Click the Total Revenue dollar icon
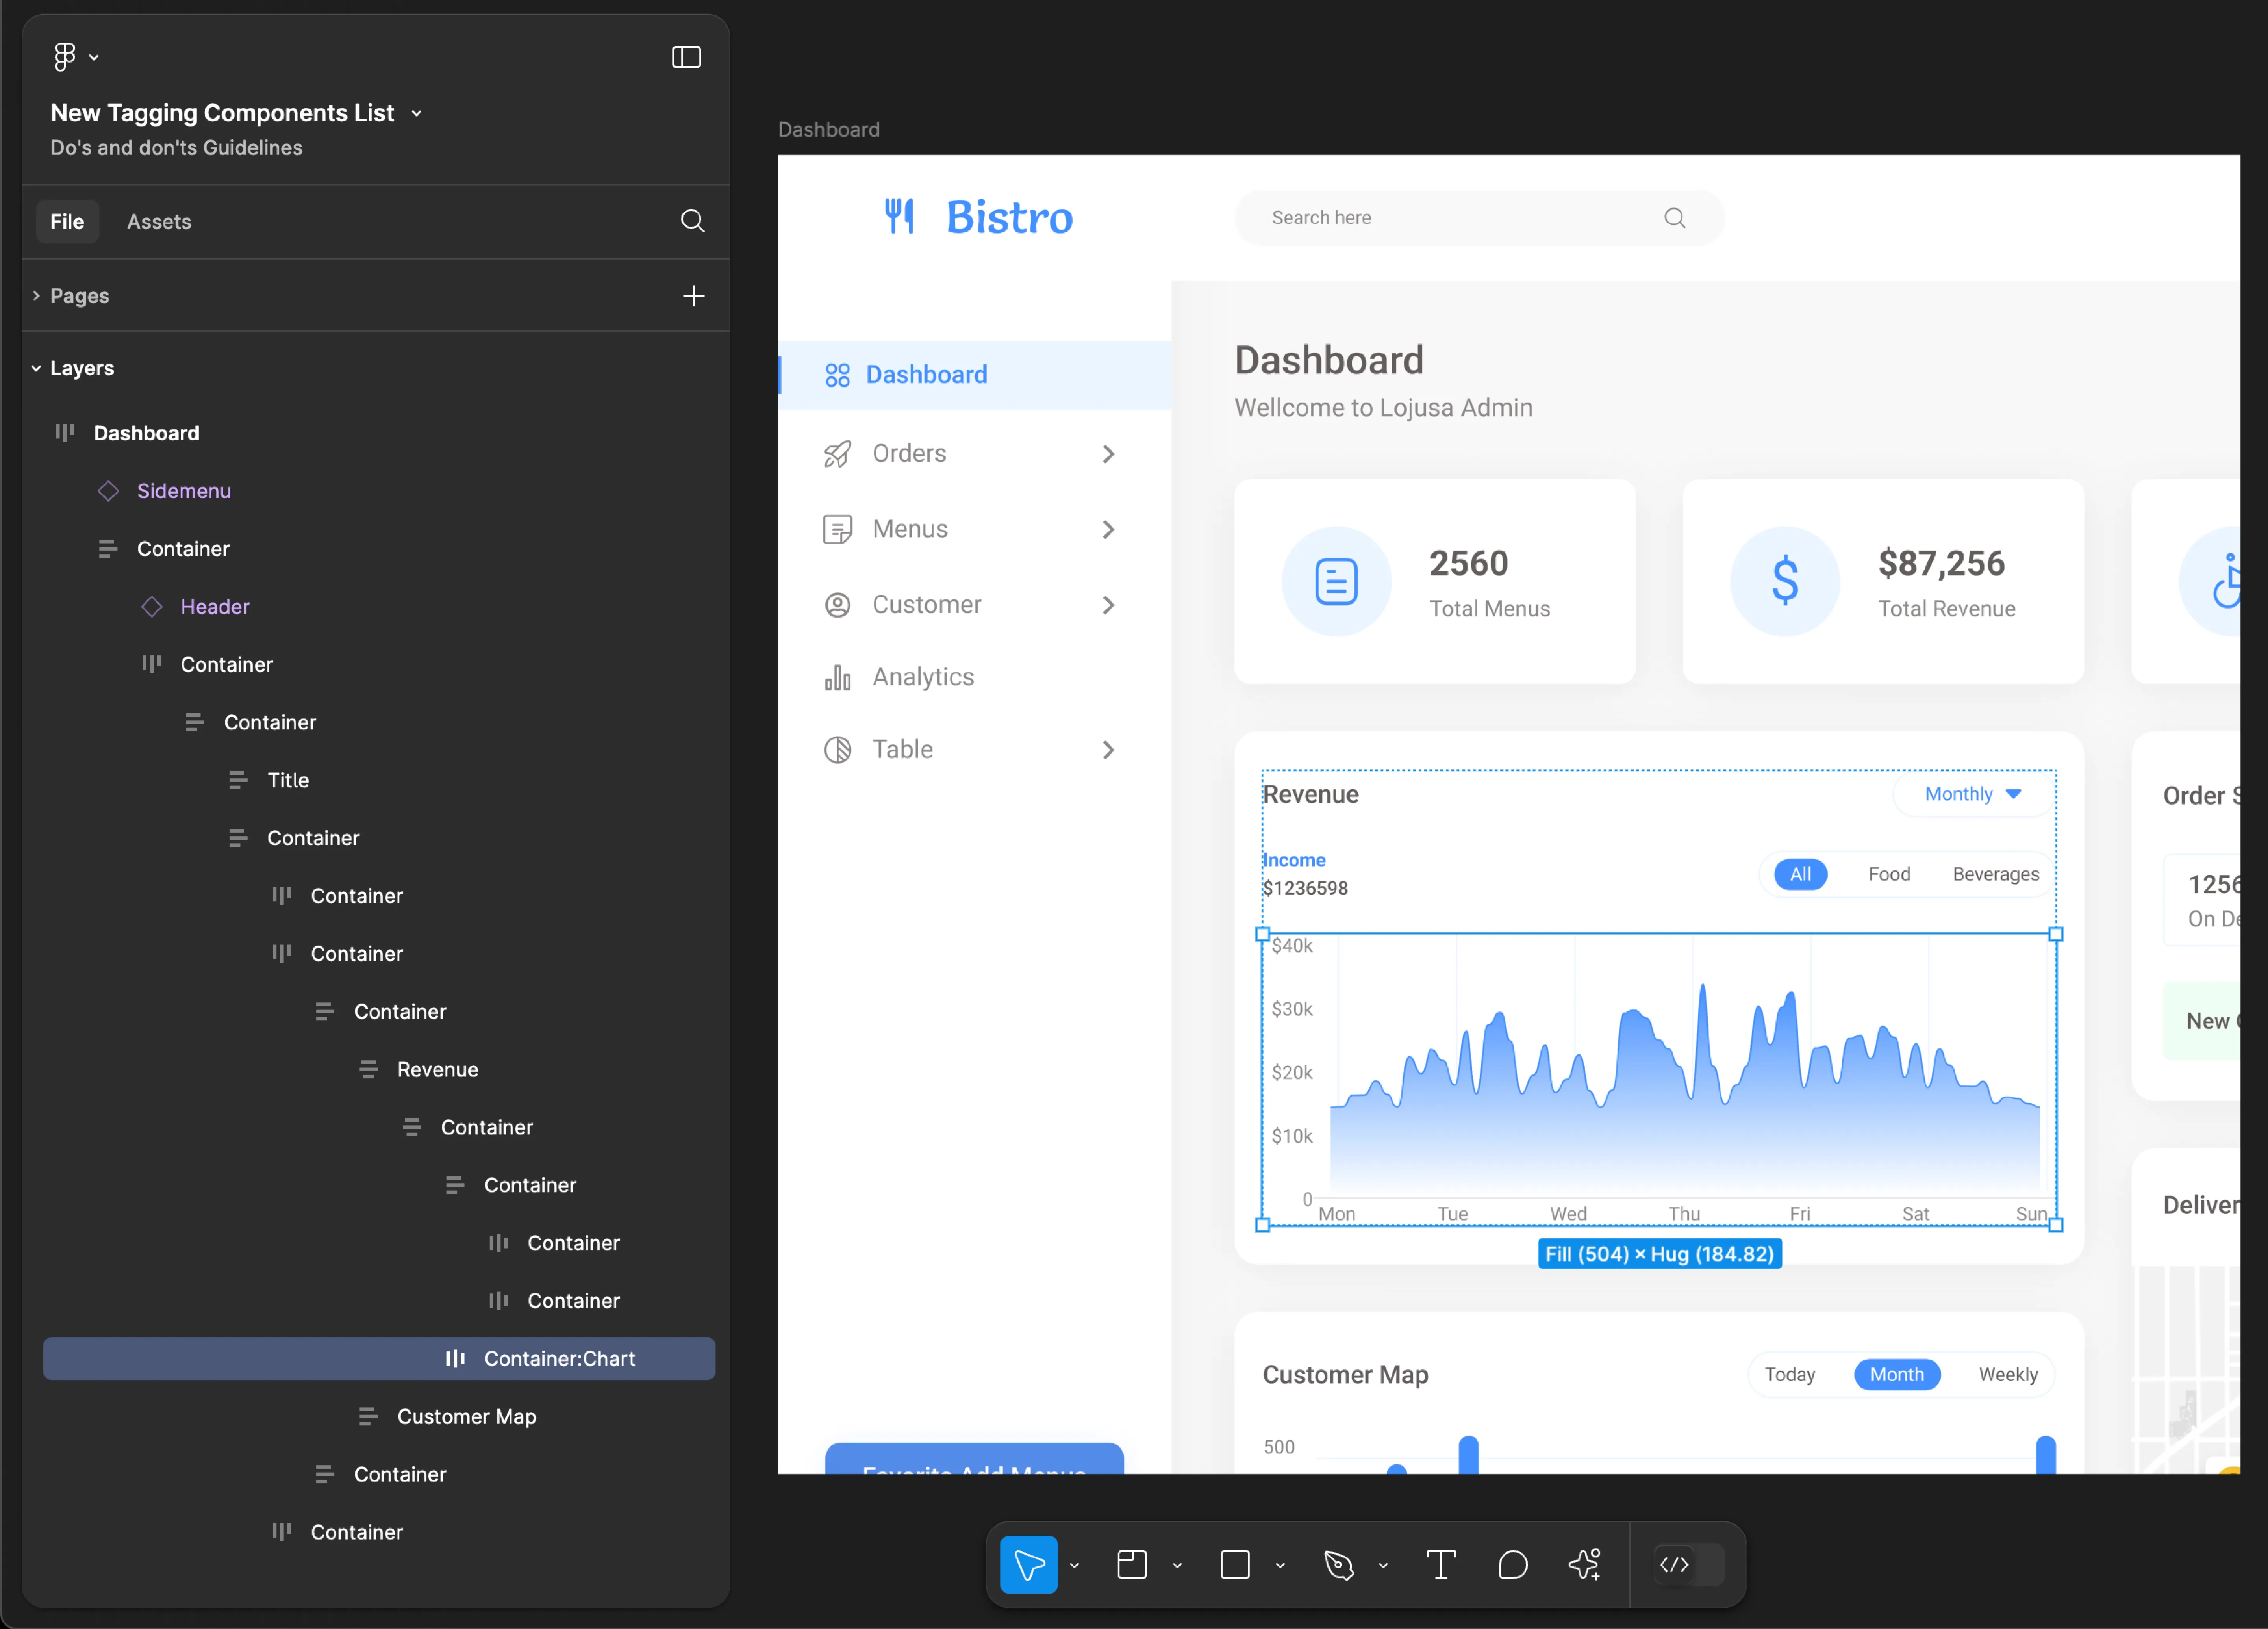2268x1629 pixels. (1785, 581)
